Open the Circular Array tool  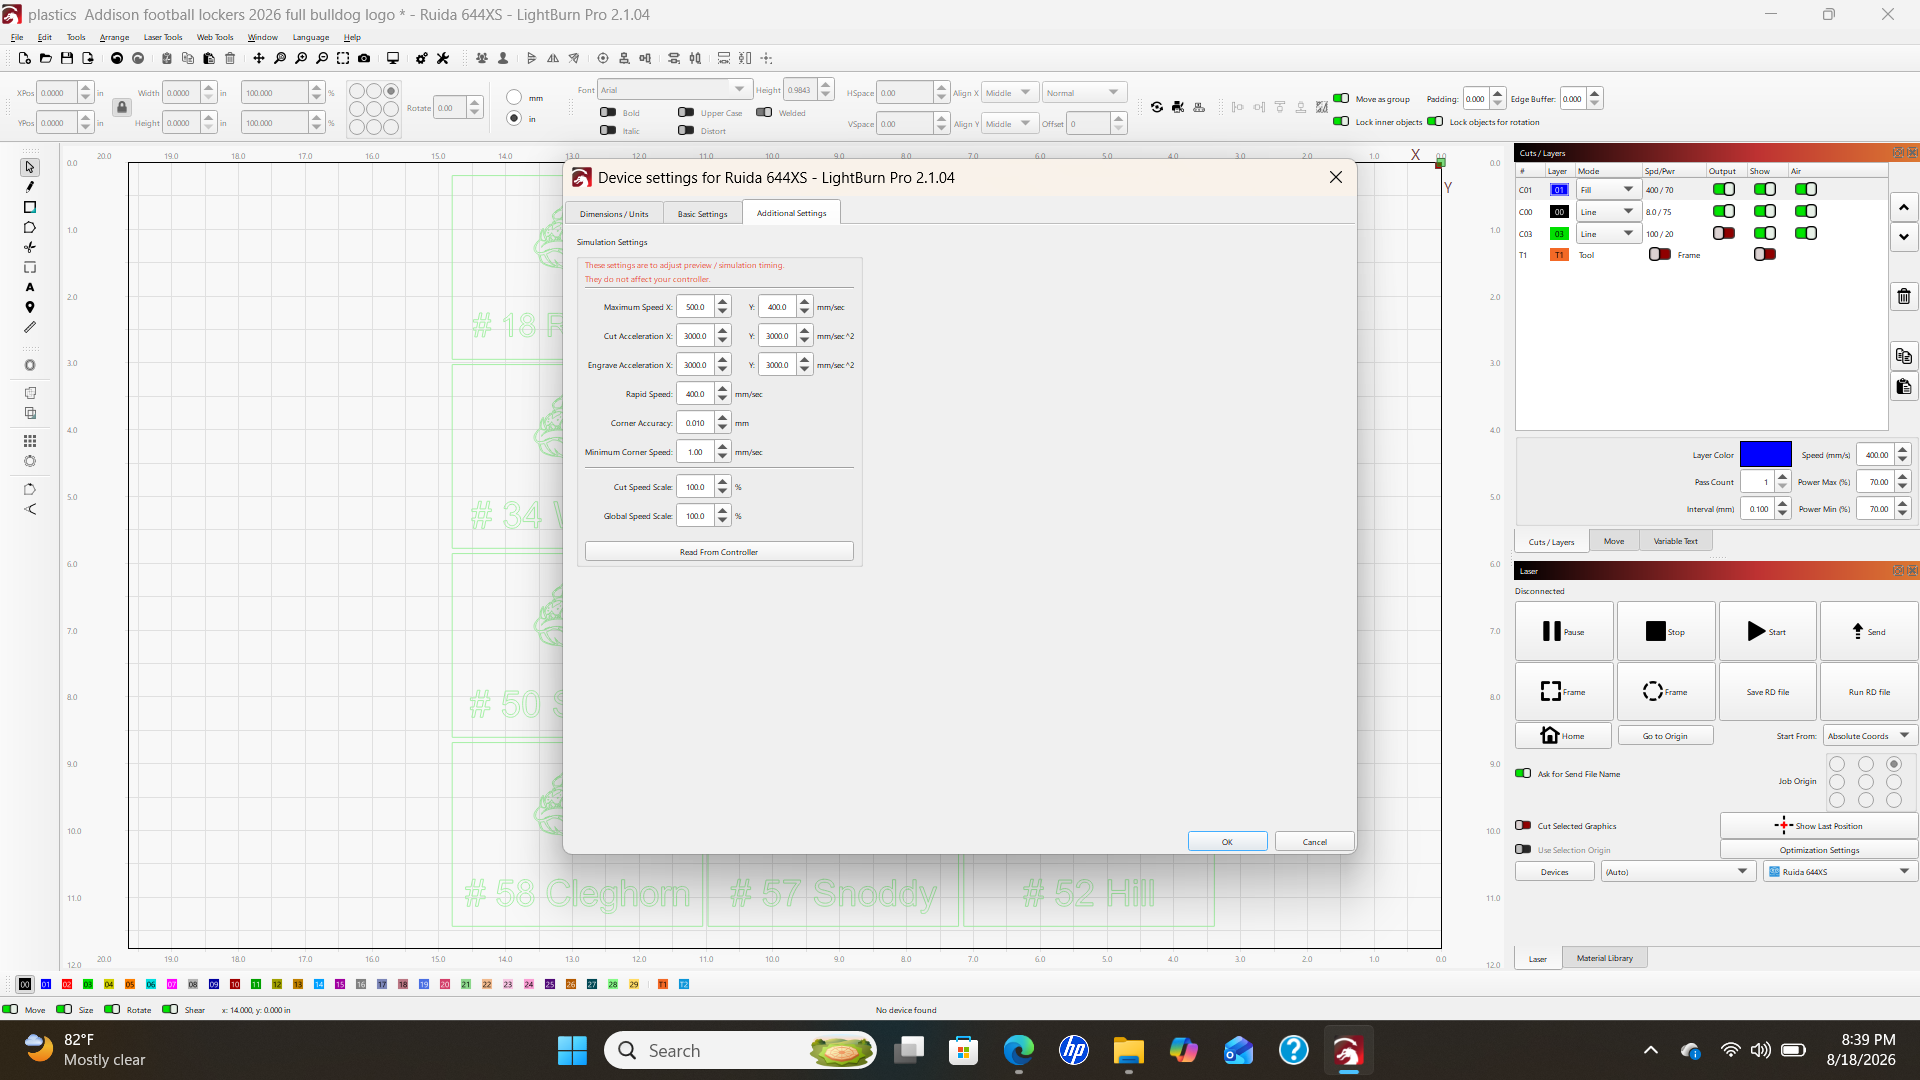tap(30, 461)
